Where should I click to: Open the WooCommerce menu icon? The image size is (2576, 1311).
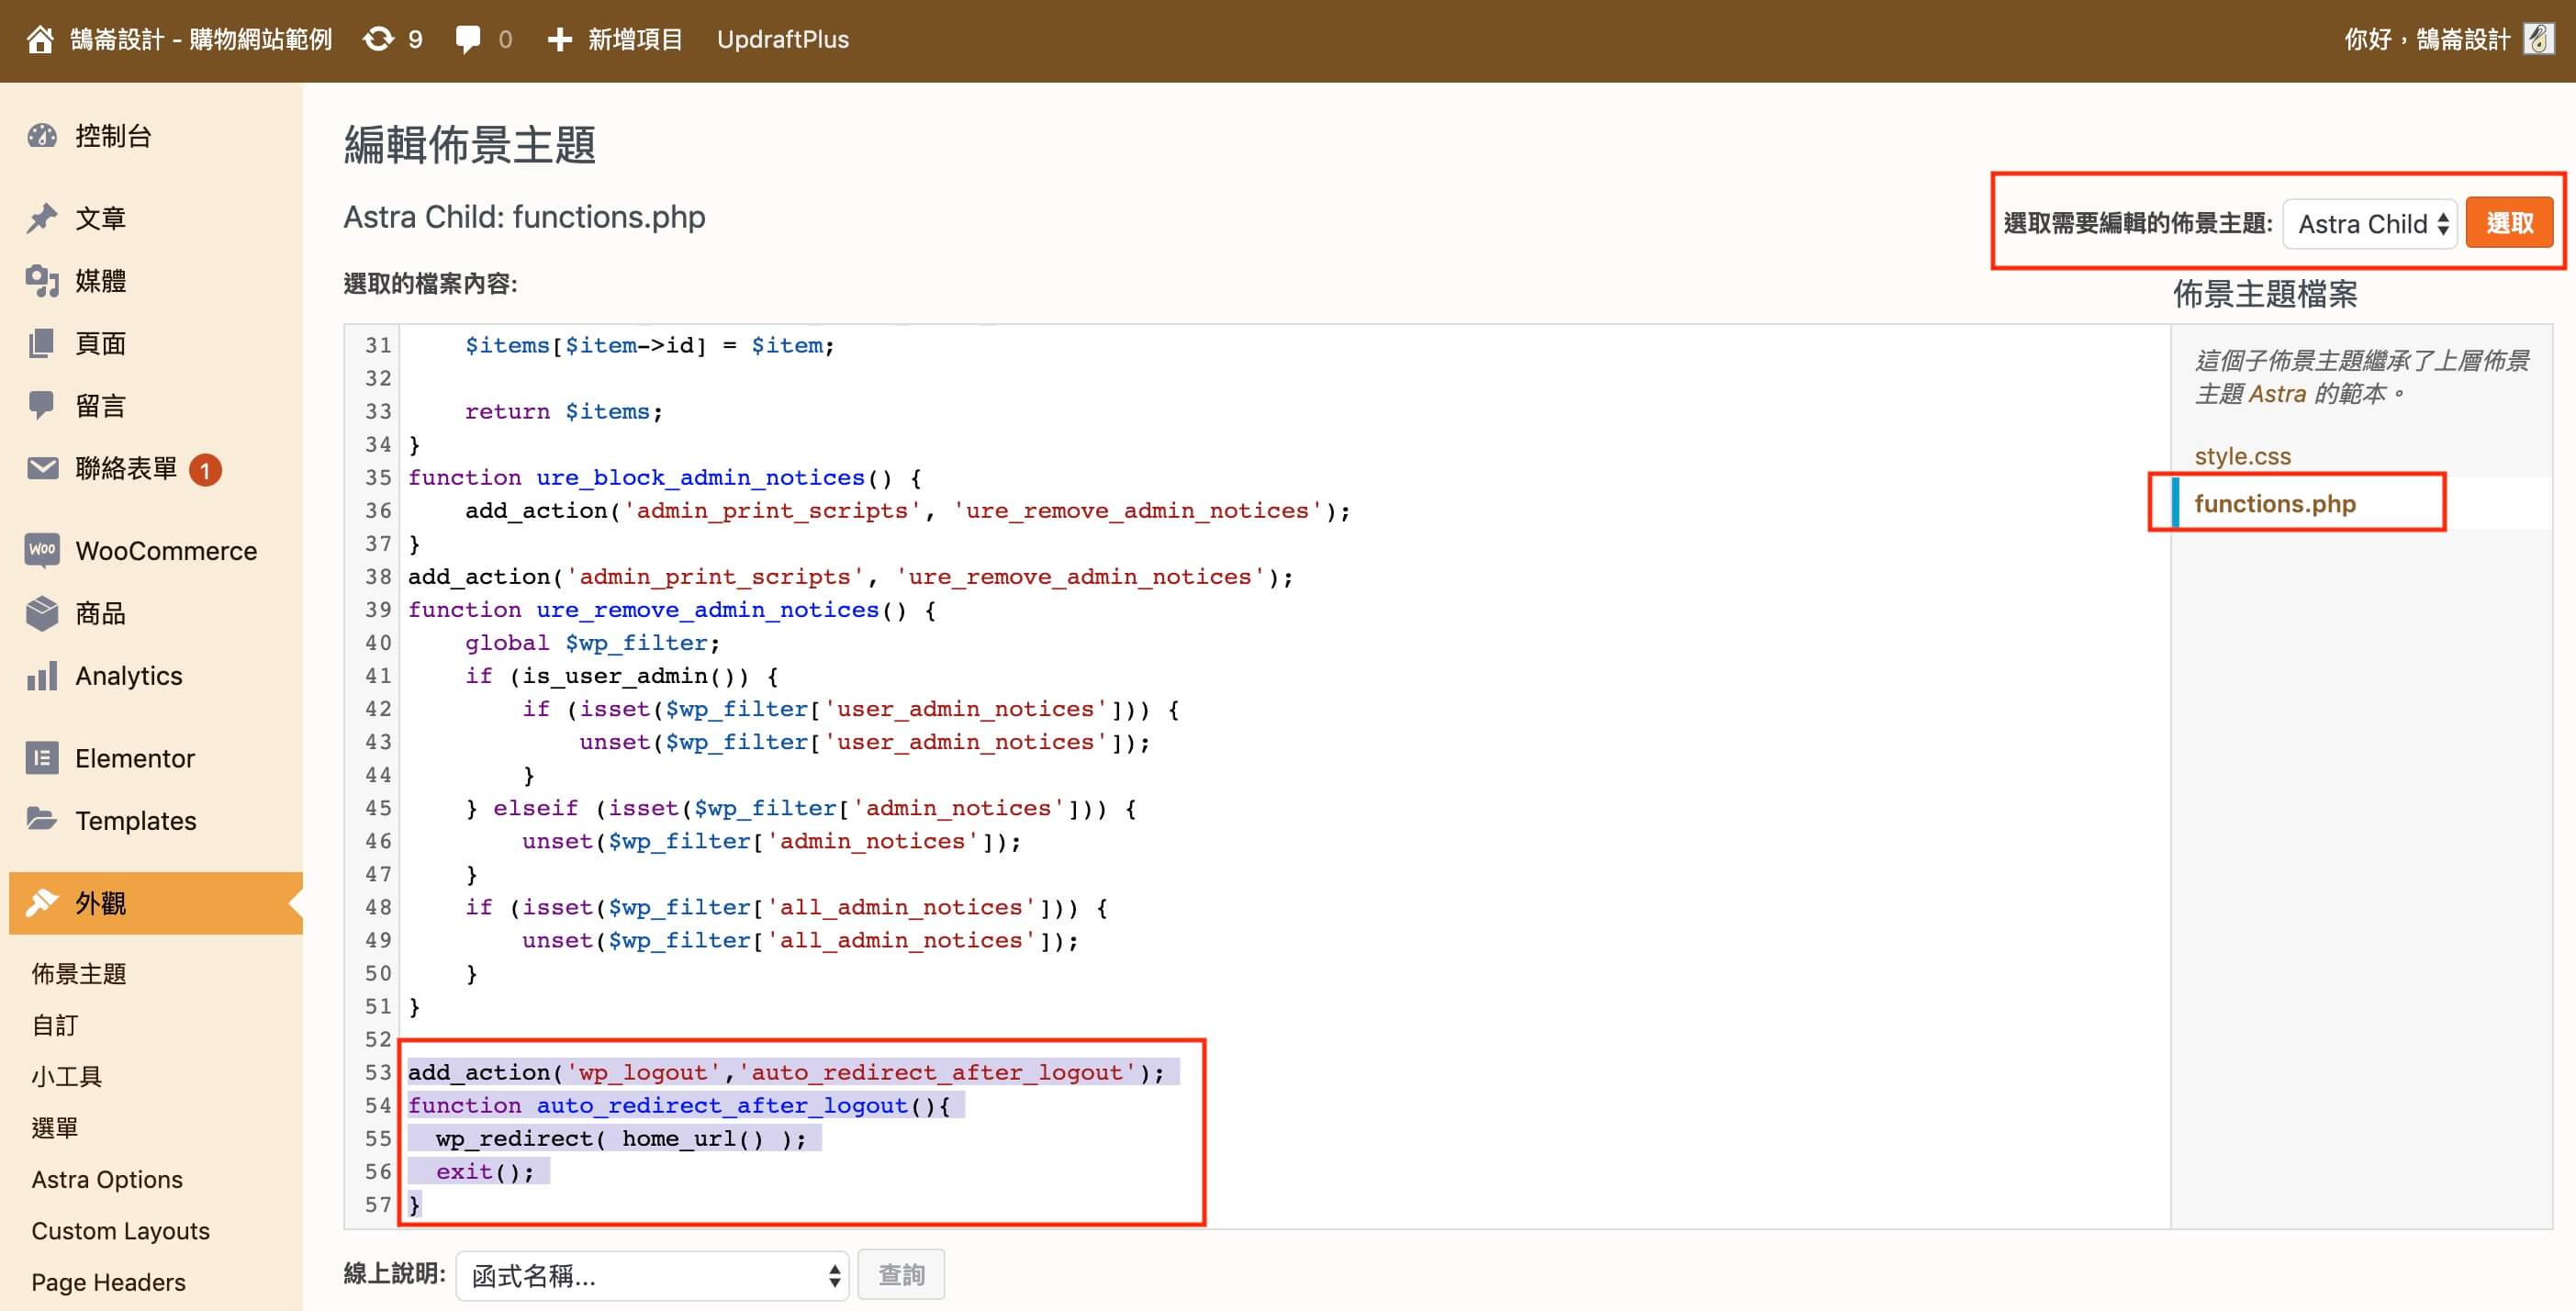click(x=42, y=550)
